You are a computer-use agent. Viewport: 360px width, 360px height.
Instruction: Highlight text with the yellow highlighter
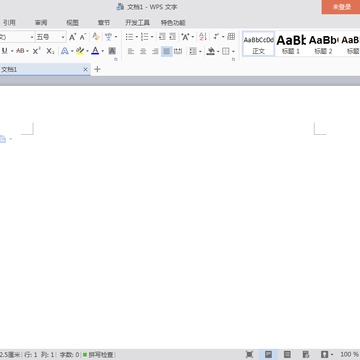[80, 51]
